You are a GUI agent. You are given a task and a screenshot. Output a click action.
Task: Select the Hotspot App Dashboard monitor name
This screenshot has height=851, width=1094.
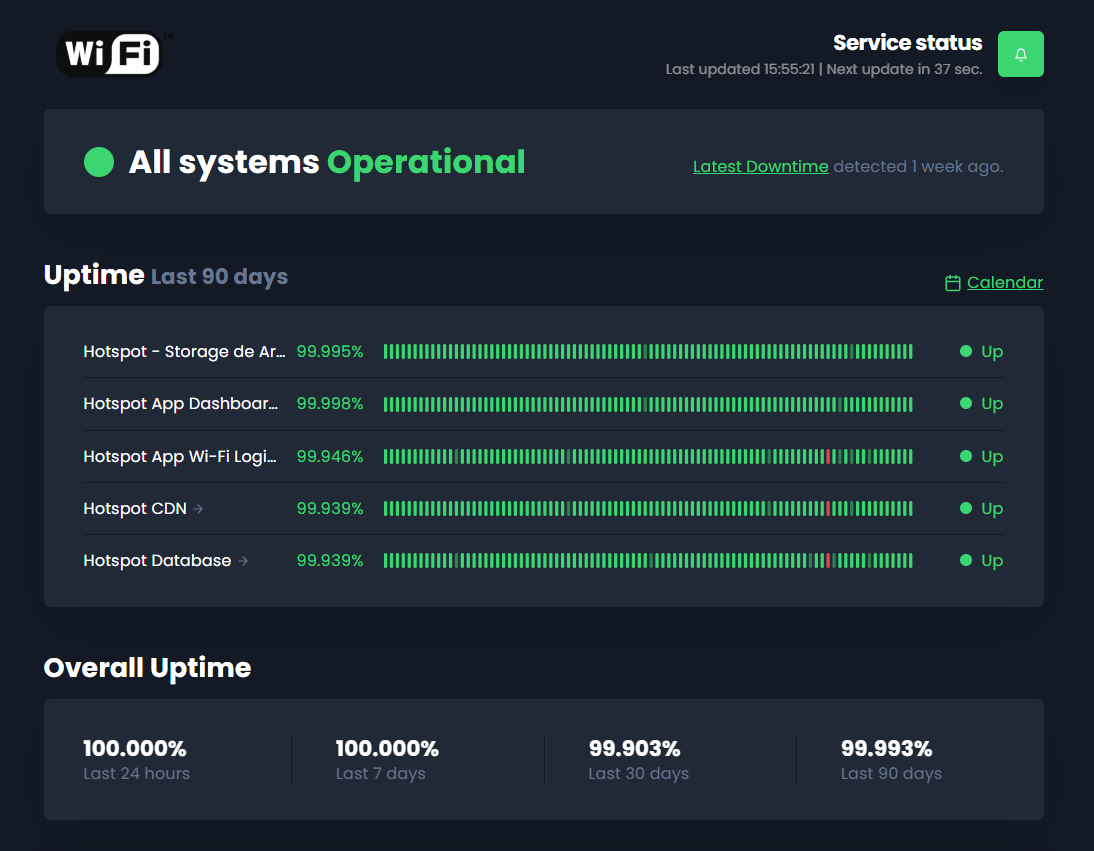181,404
